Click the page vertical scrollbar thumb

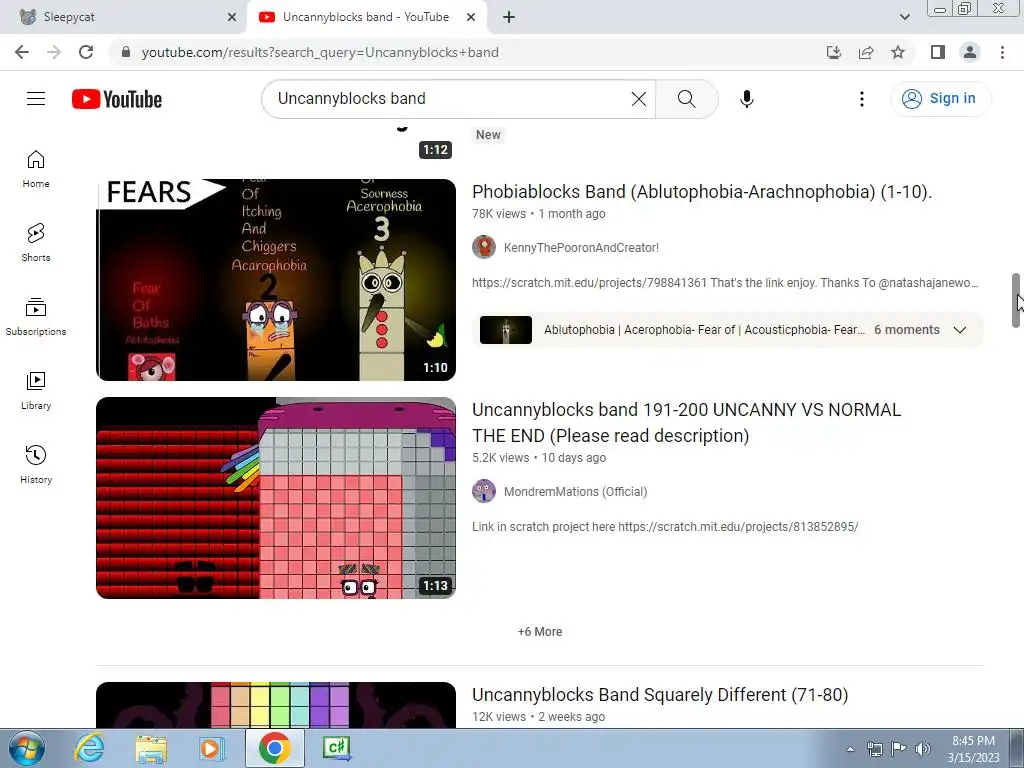tap(1016, 300)
